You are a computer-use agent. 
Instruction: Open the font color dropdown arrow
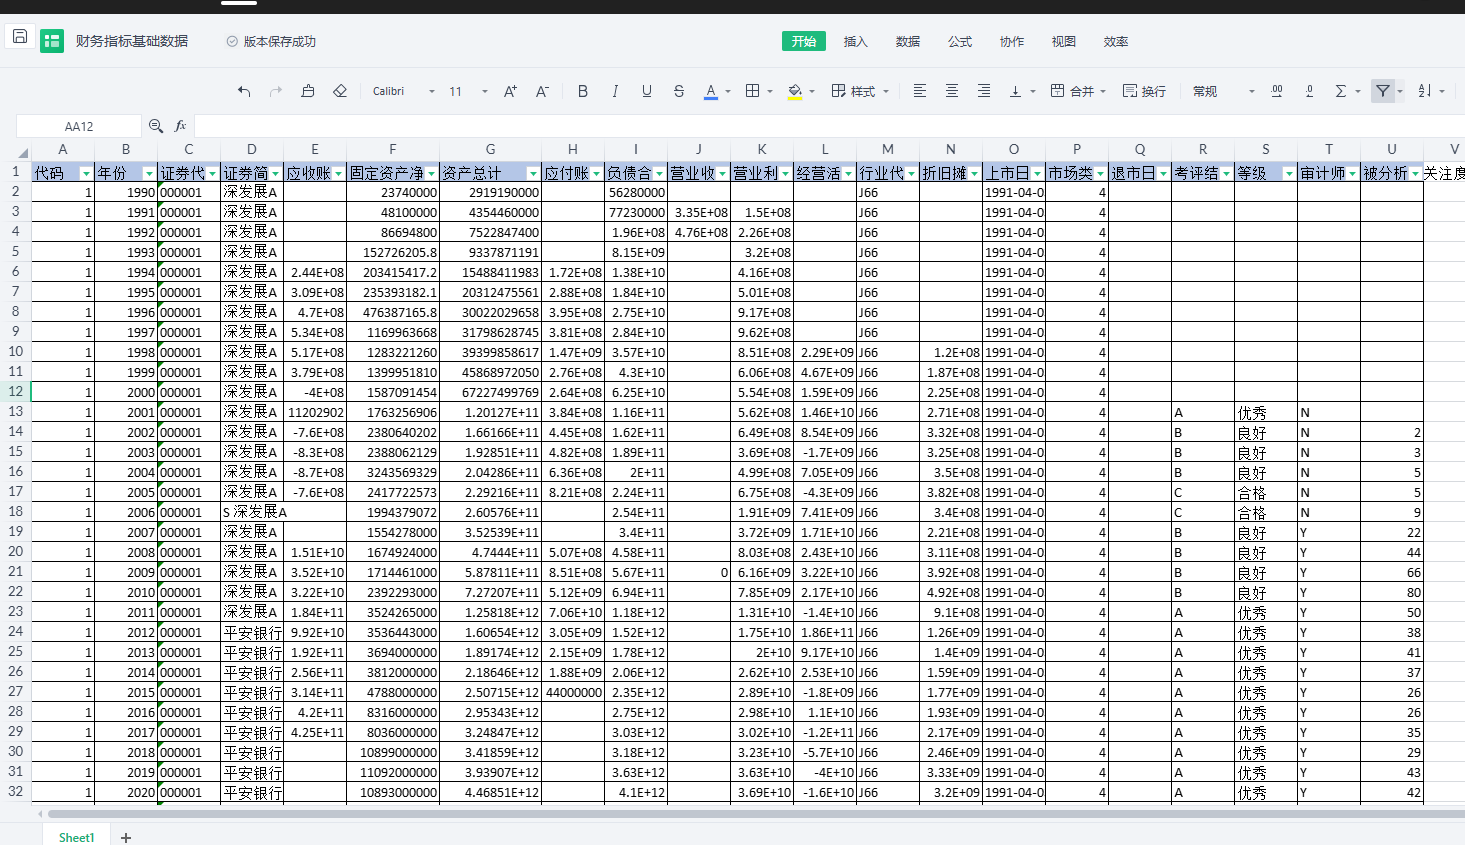tap(728, 92)
